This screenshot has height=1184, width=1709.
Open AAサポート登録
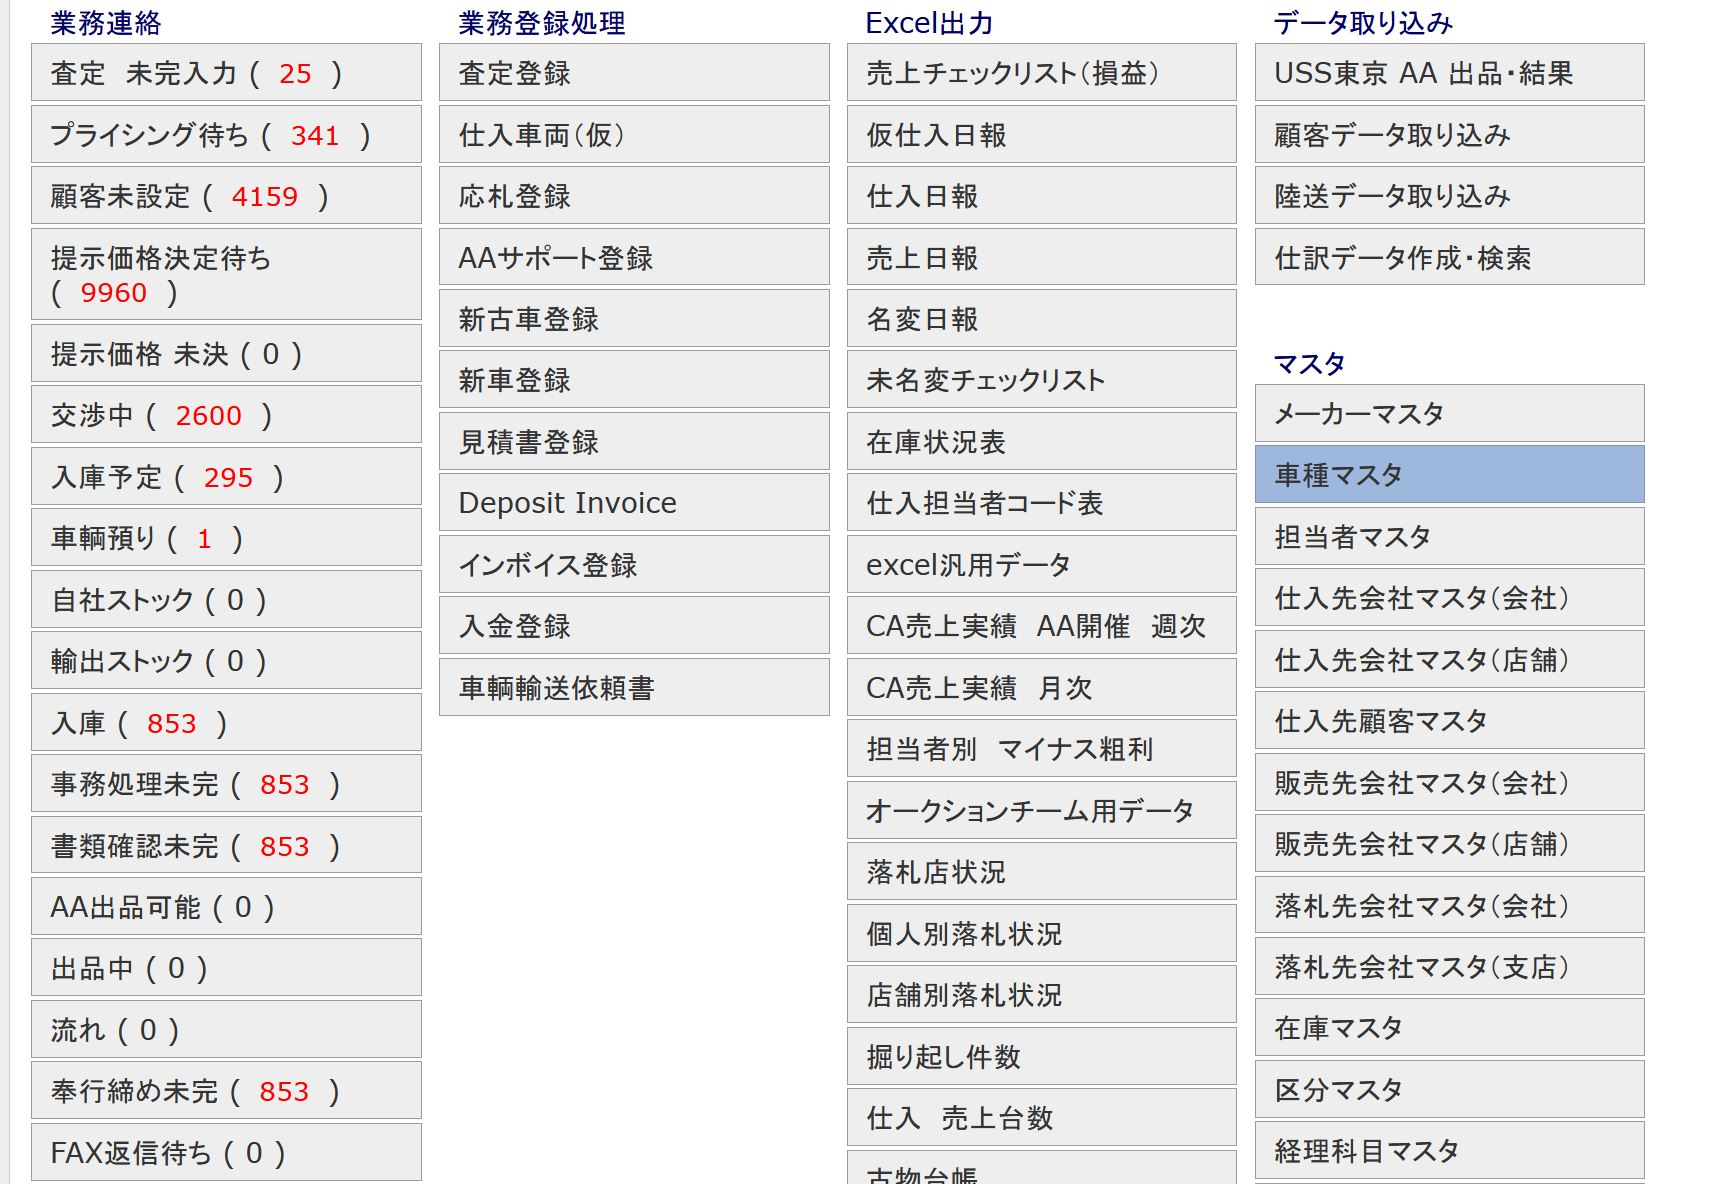click(633, 257)
